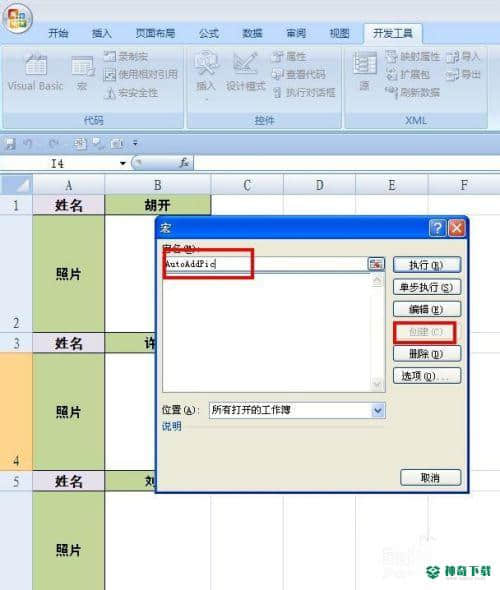Click View Code (查看代码) icon
The width and height of the screenshot is (500, 590).
[299, 75]
